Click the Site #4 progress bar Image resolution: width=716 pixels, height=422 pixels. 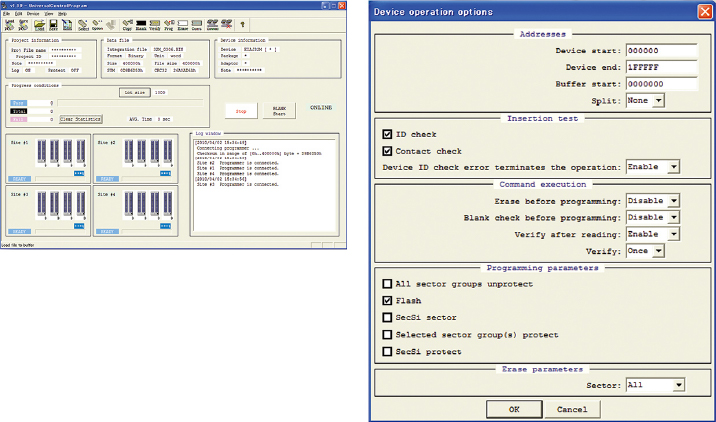point(146,232)
